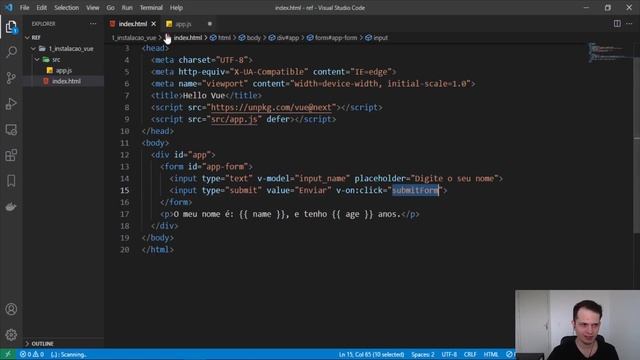The image size is (640, 360).
Task: Open the Explorer view in activity bar
Action: coord(11,27)
